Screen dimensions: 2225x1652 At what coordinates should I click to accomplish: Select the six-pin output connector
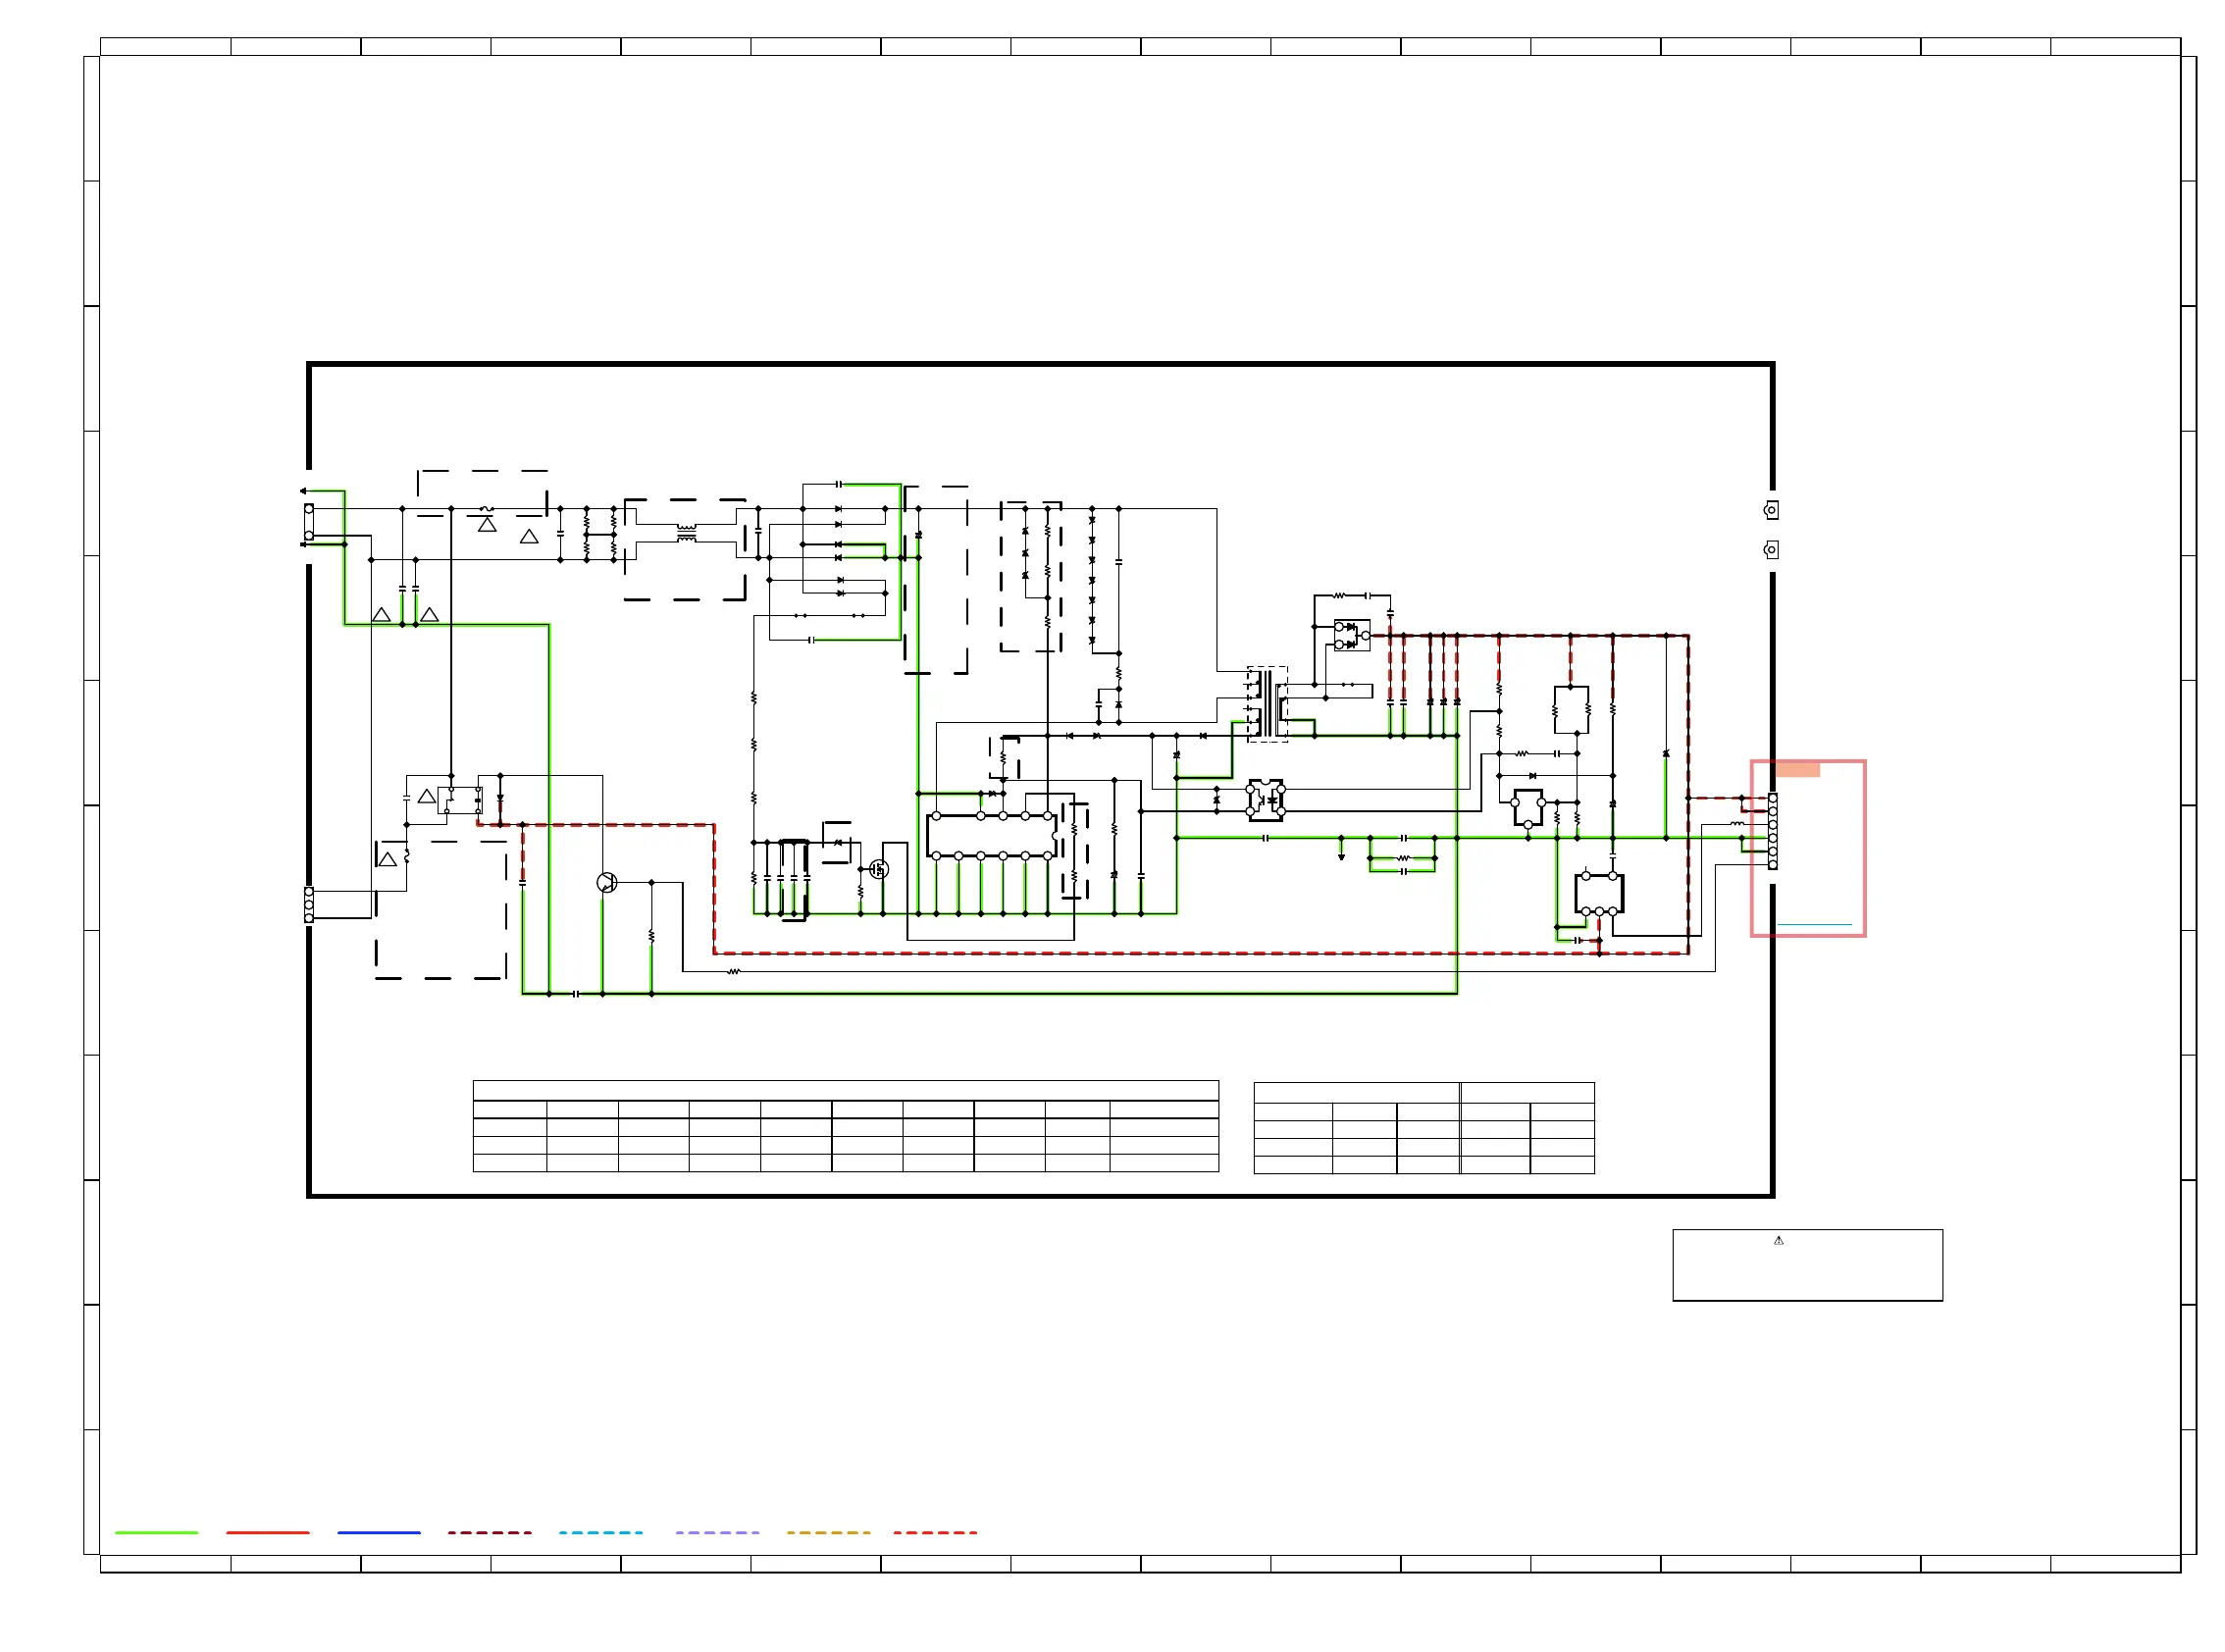coord(1773,831)
